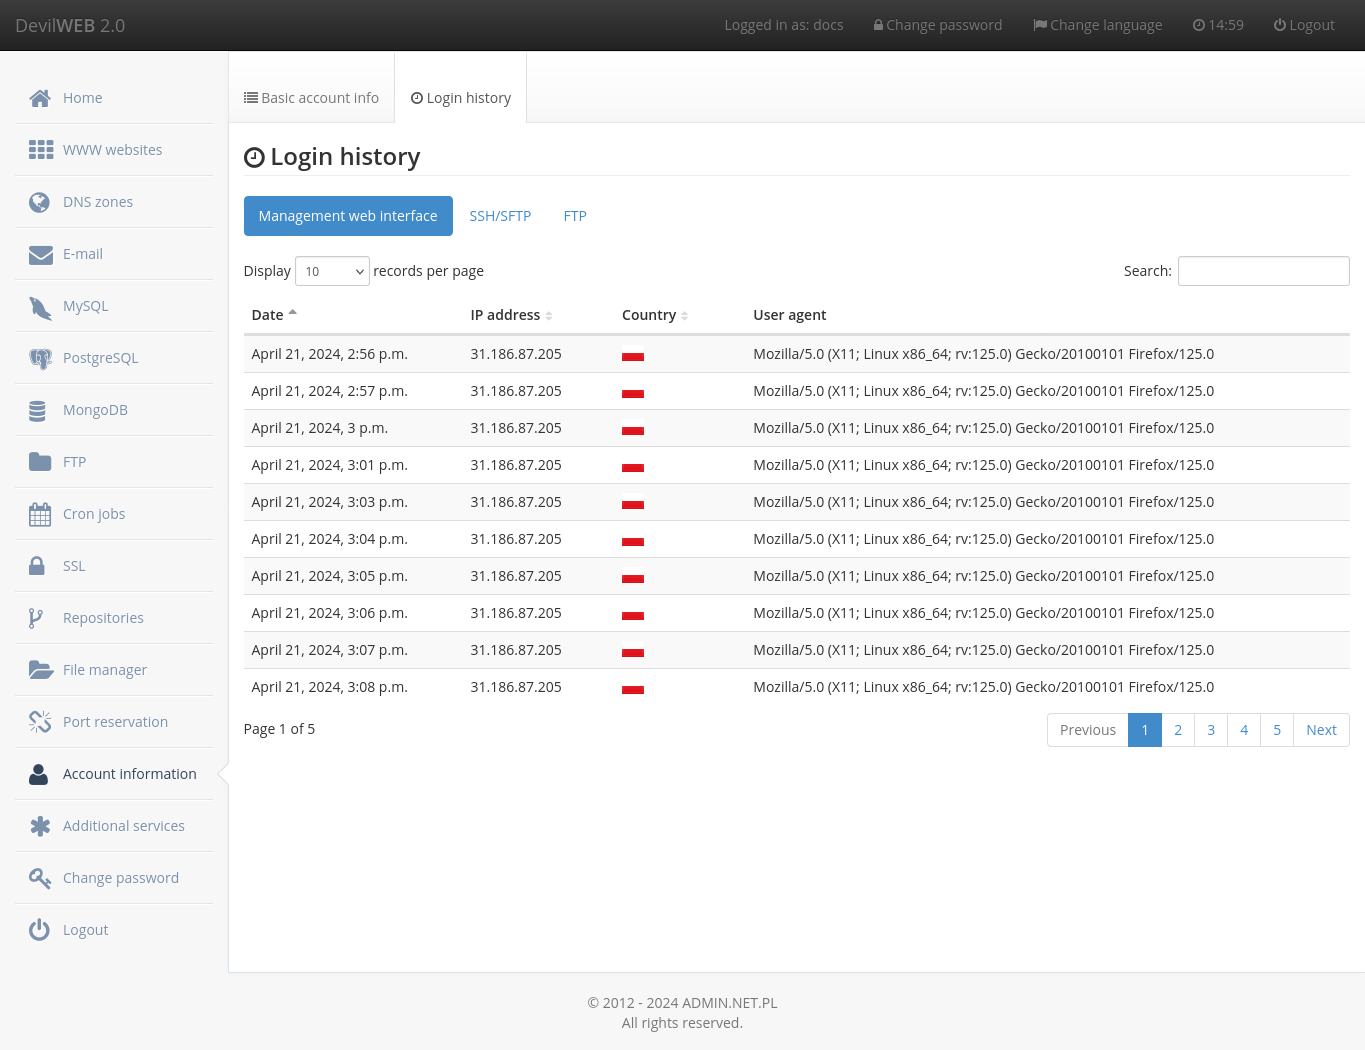
Task: Open Port reservation settings
Action: [x=115, y=721]
